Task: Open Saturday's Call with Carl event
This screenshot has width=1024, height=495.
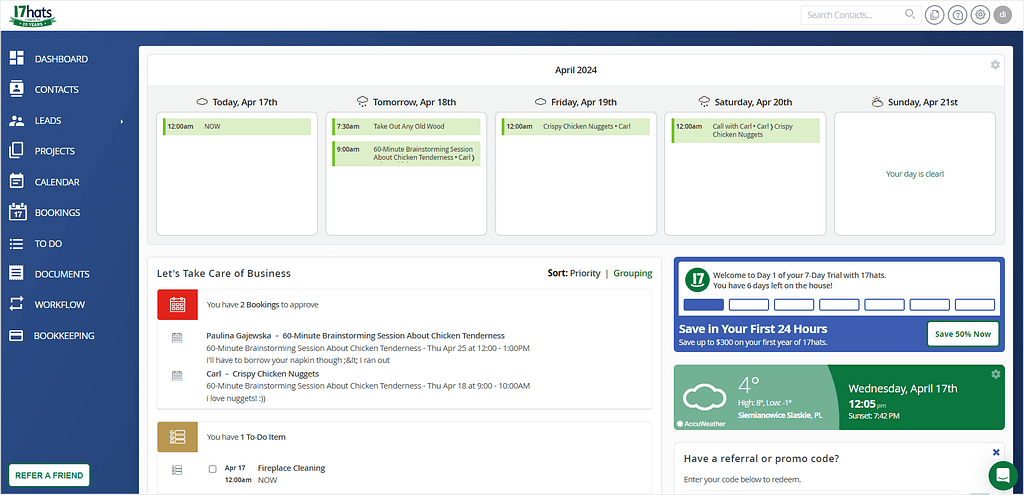Action: pos(745,131)
